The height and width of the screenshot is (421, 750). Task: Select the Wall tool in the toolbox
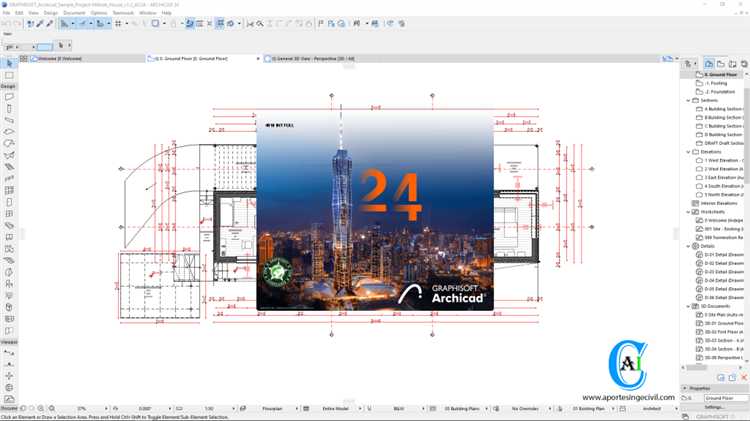coord(9,97)
